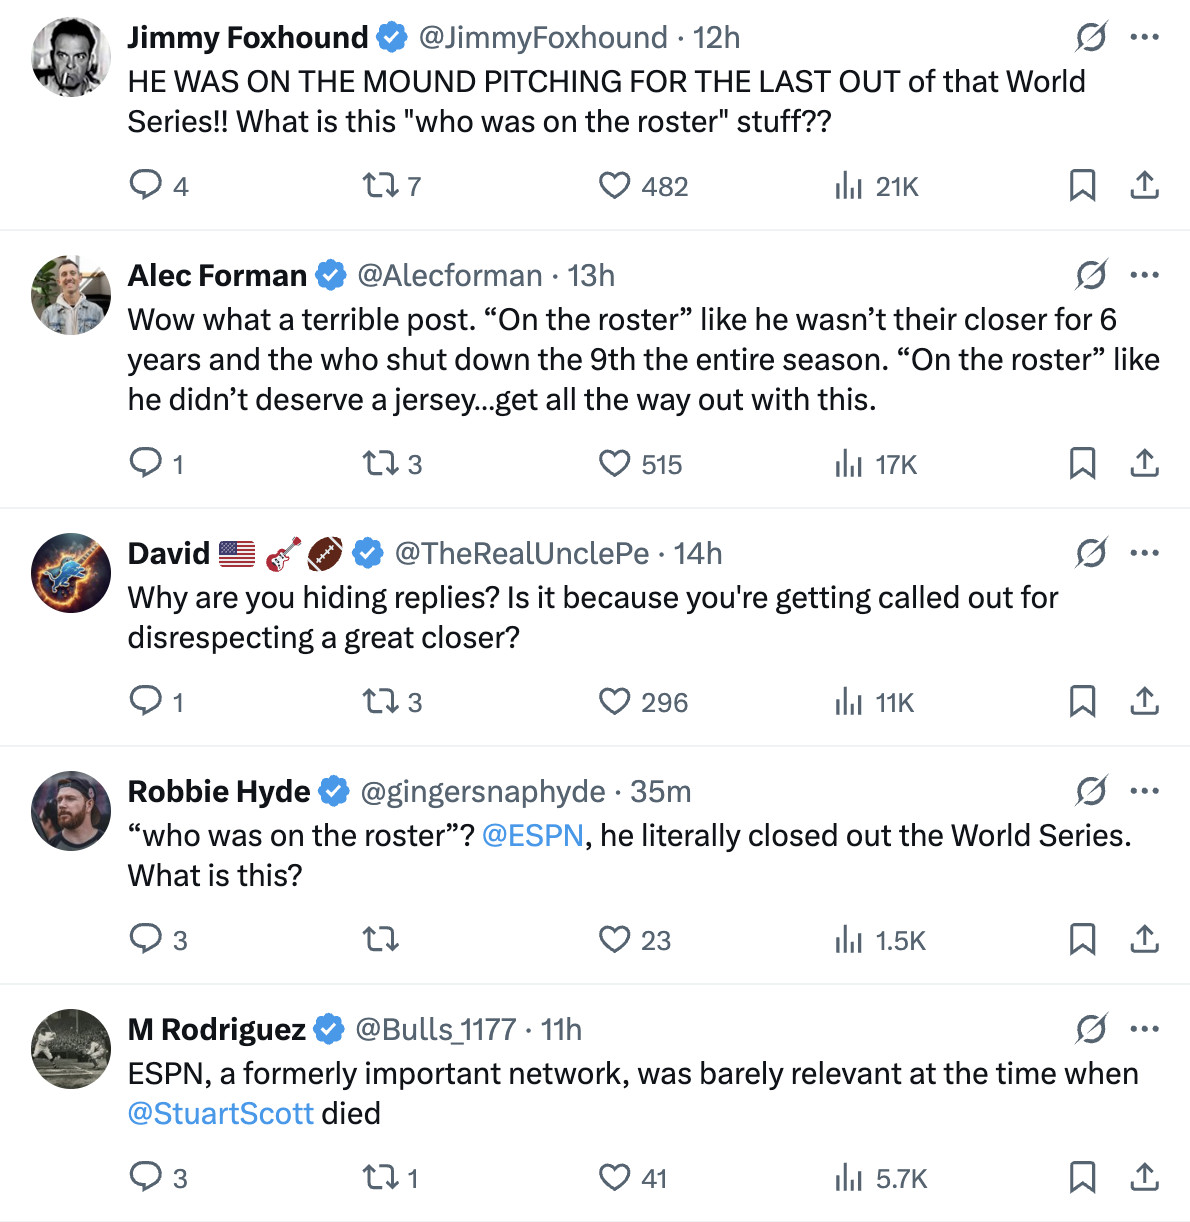Click the @StuartScott mention link

pos(222,1113)
